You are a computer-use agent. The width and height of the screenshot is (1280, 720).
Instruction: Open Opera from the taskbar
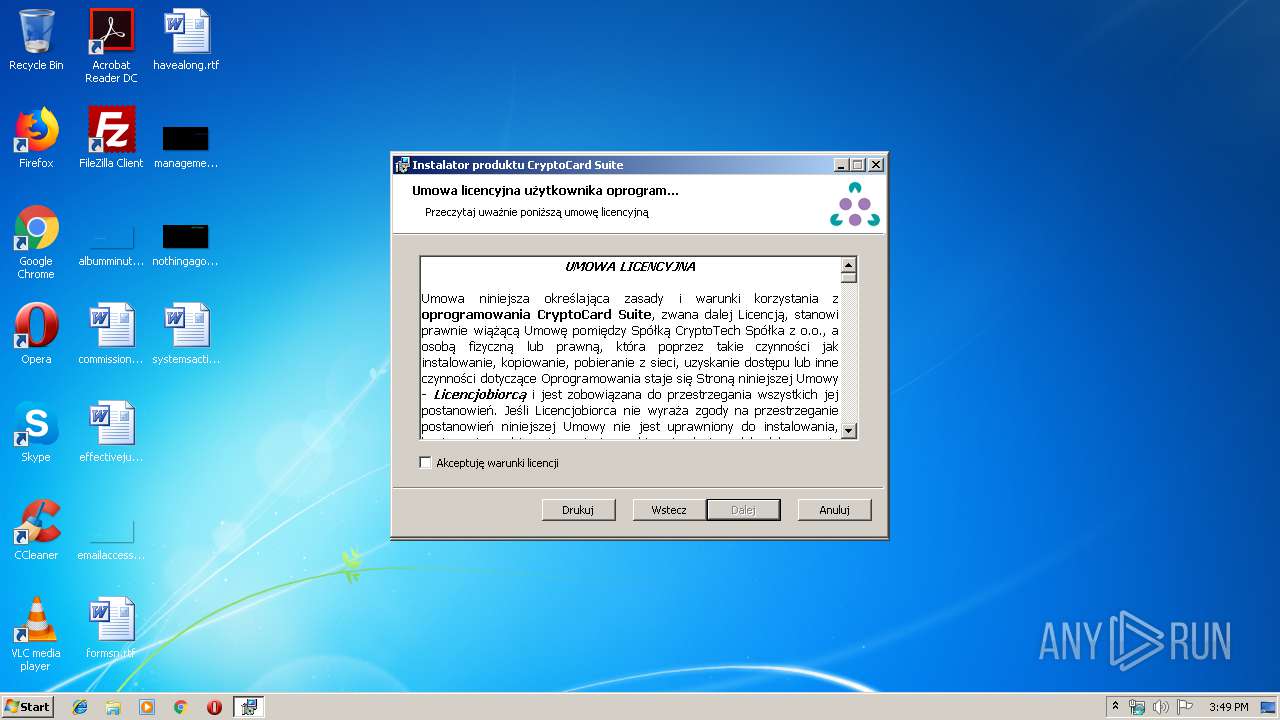(x=214, y=707)
